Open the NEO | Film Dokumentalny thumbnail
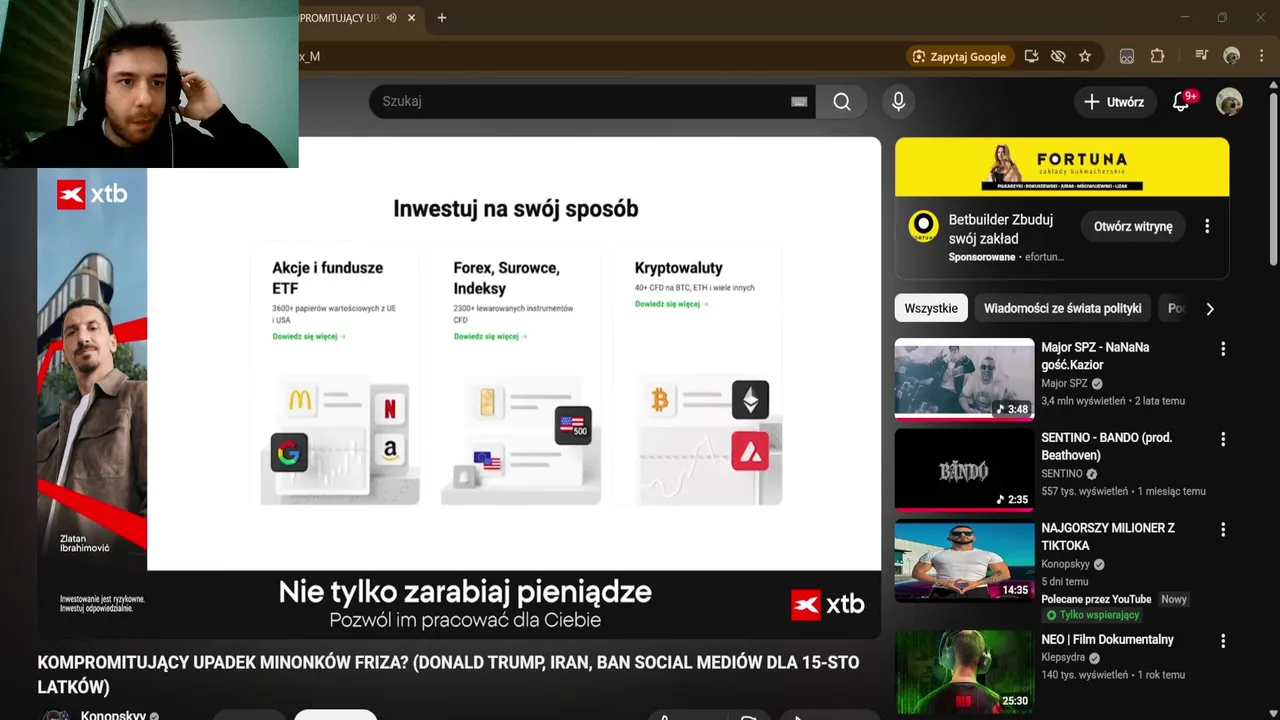Image resolution: width=1280 pixels, height=720 pixels. [964, 670]
